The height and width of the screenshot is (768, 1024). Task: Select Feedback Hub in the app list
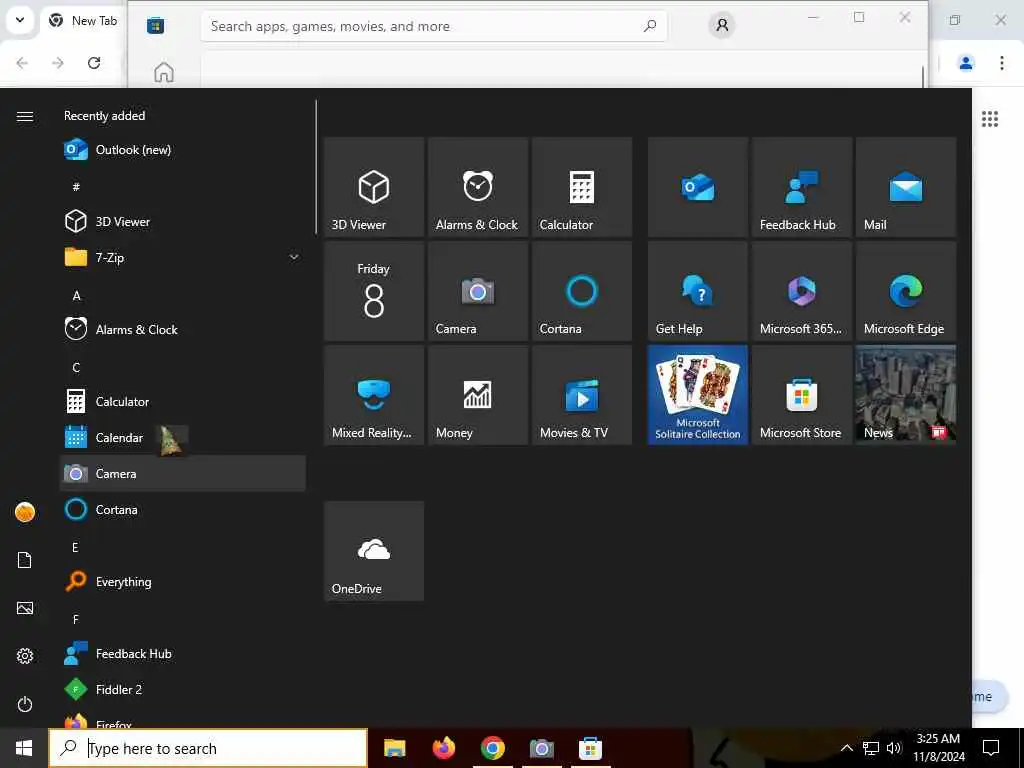pyautogui.click(x=183, y=653)
